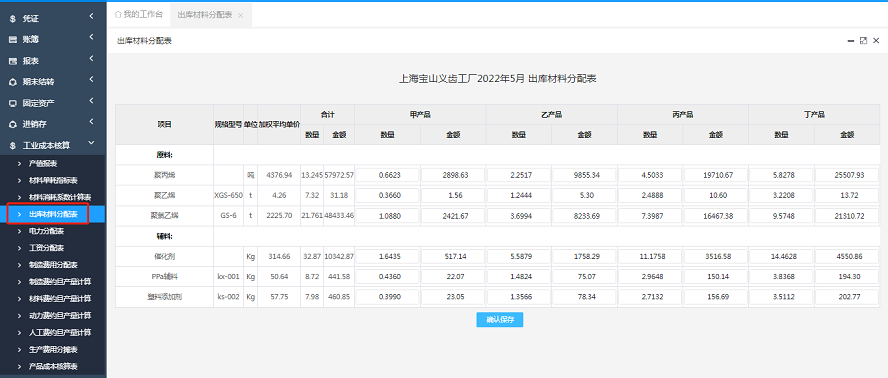Edit 甲产品 quantity 0.6623 field
Screen dimensions: 888x378
[387, 175]
